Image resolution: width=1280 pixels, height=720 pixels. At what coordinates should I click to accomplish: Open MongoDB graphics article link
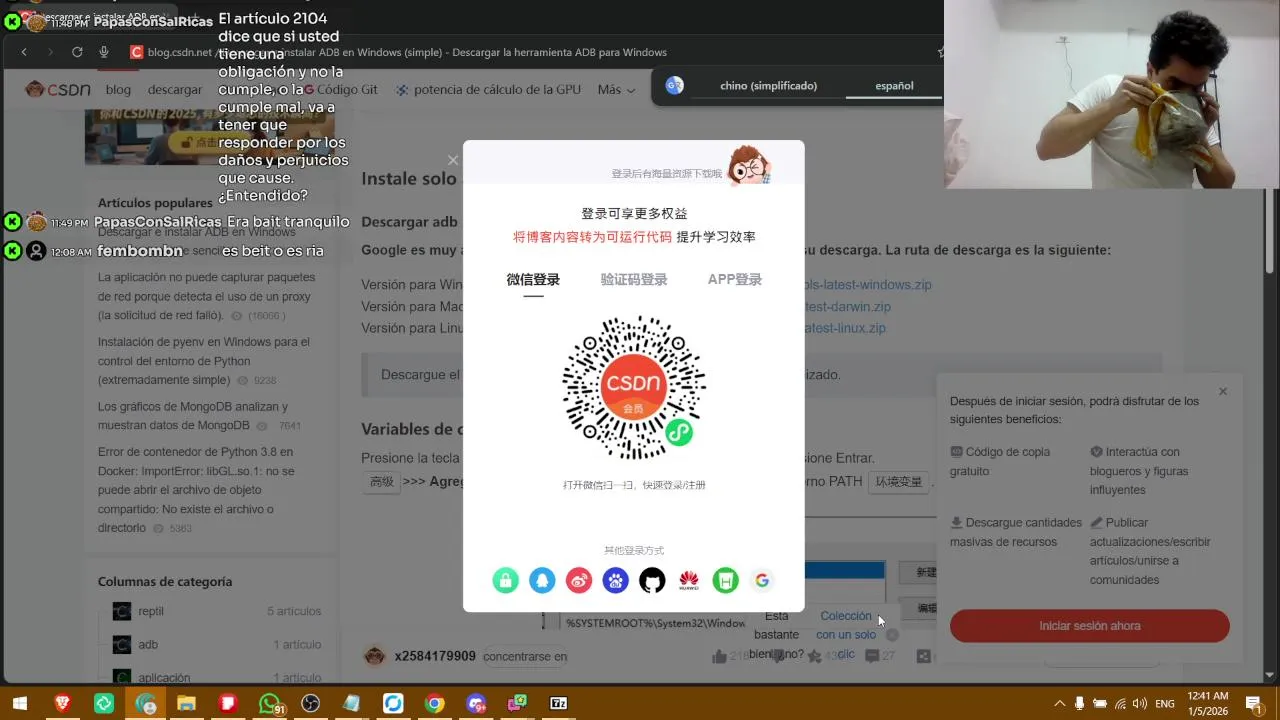pos(193,416)
